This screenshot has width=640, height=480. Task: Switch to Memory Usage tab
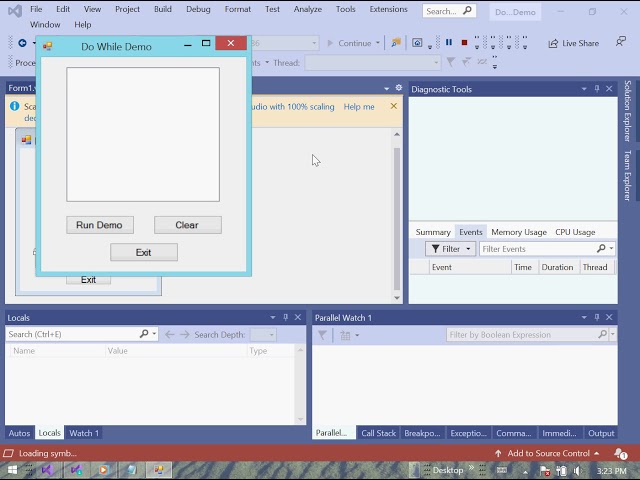518,232
